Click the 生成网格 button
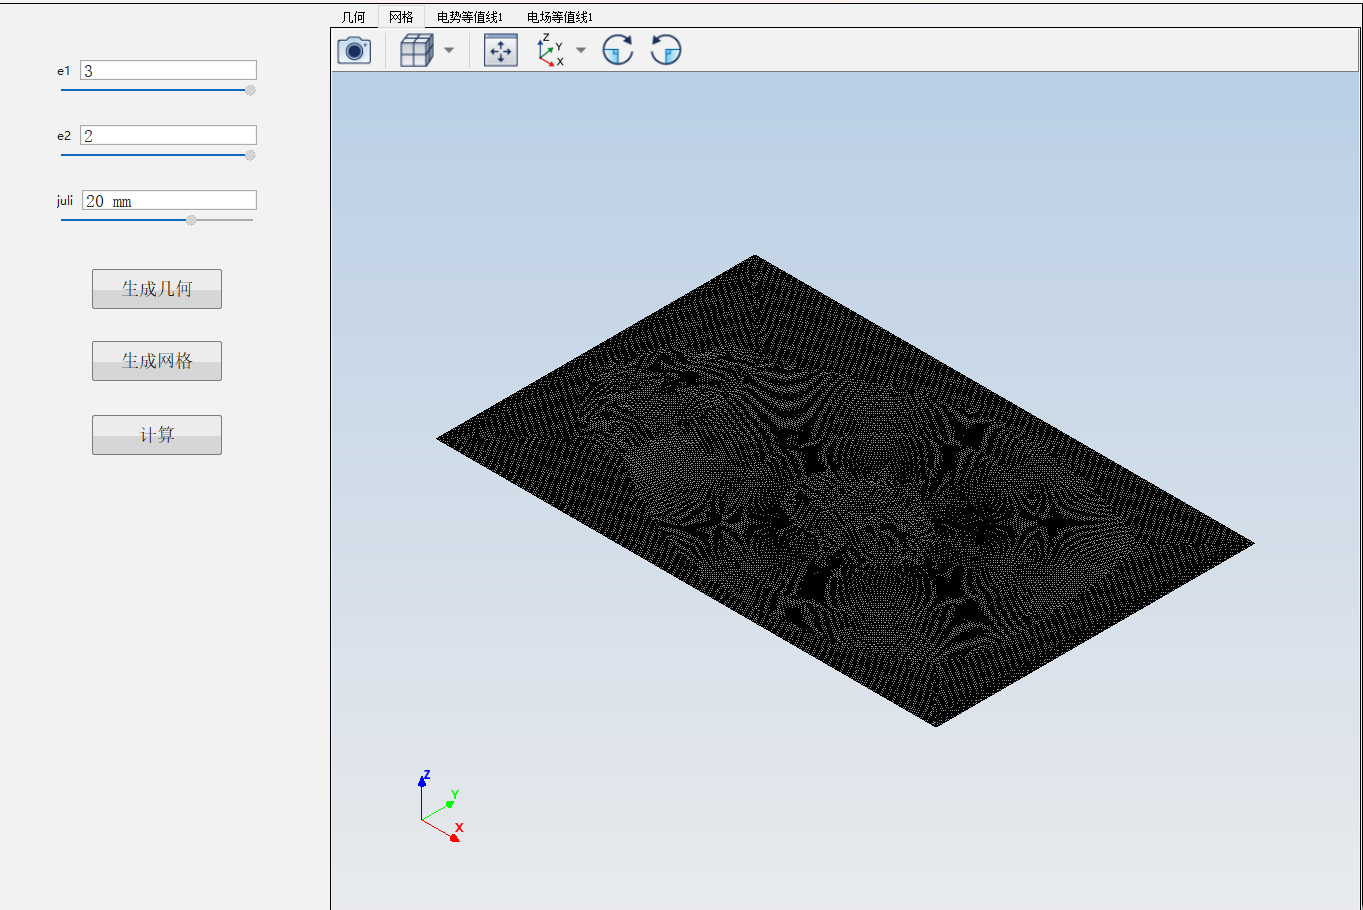 [x=157, y=361]
